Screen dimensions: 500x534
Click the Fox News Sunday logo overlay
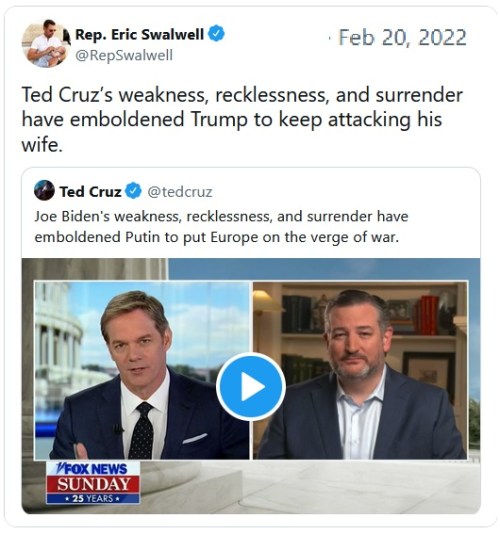[x=93, y=482]
